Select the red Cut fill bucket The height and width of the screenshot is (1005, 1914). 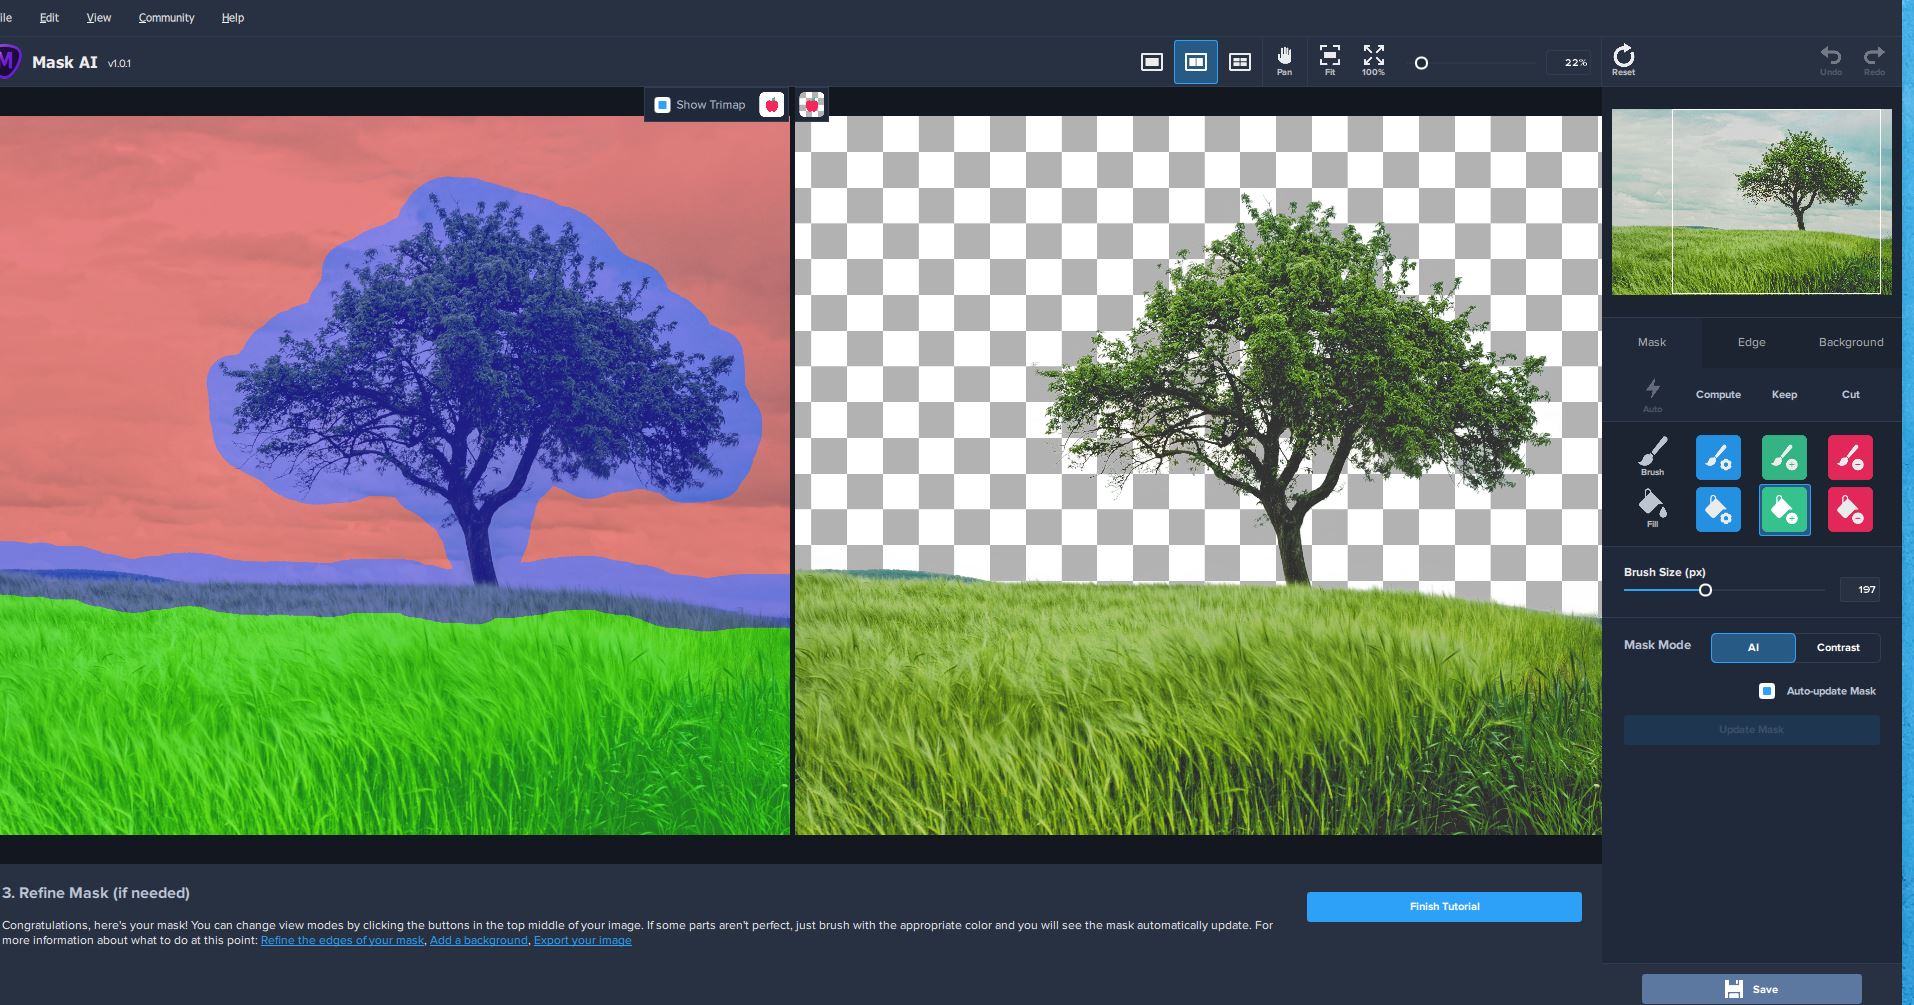tap(1850, 510)
